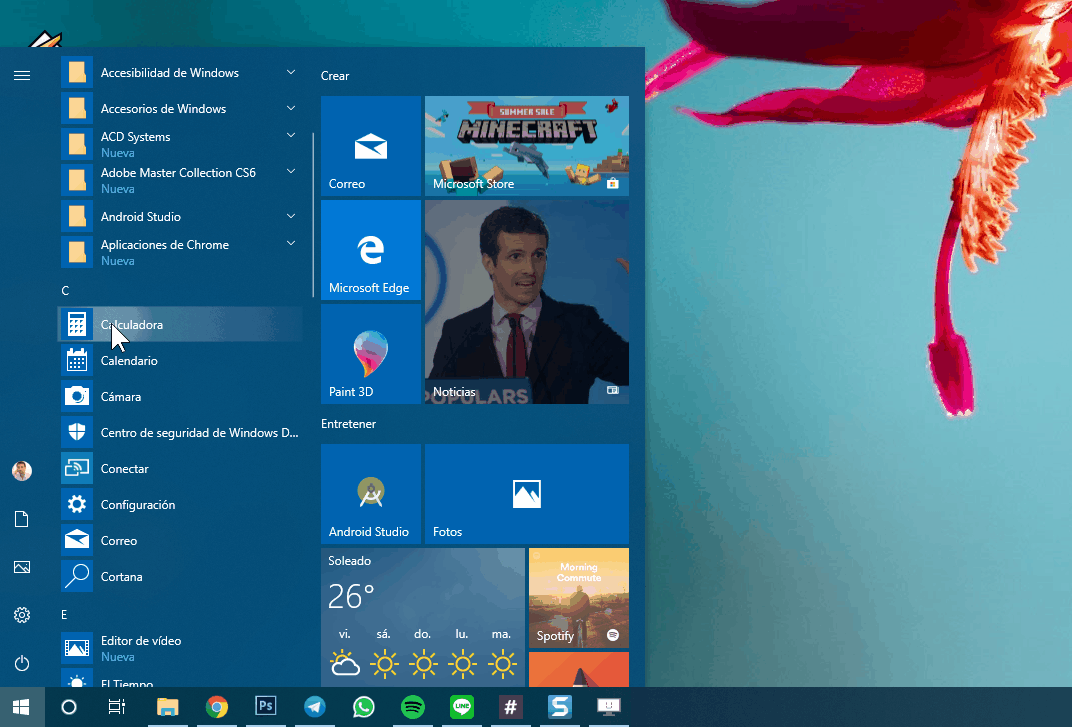Expand the Accesorios de Windows folder
The width and height of the screenshot is (1072, 727).
click(x=180, y=108)
